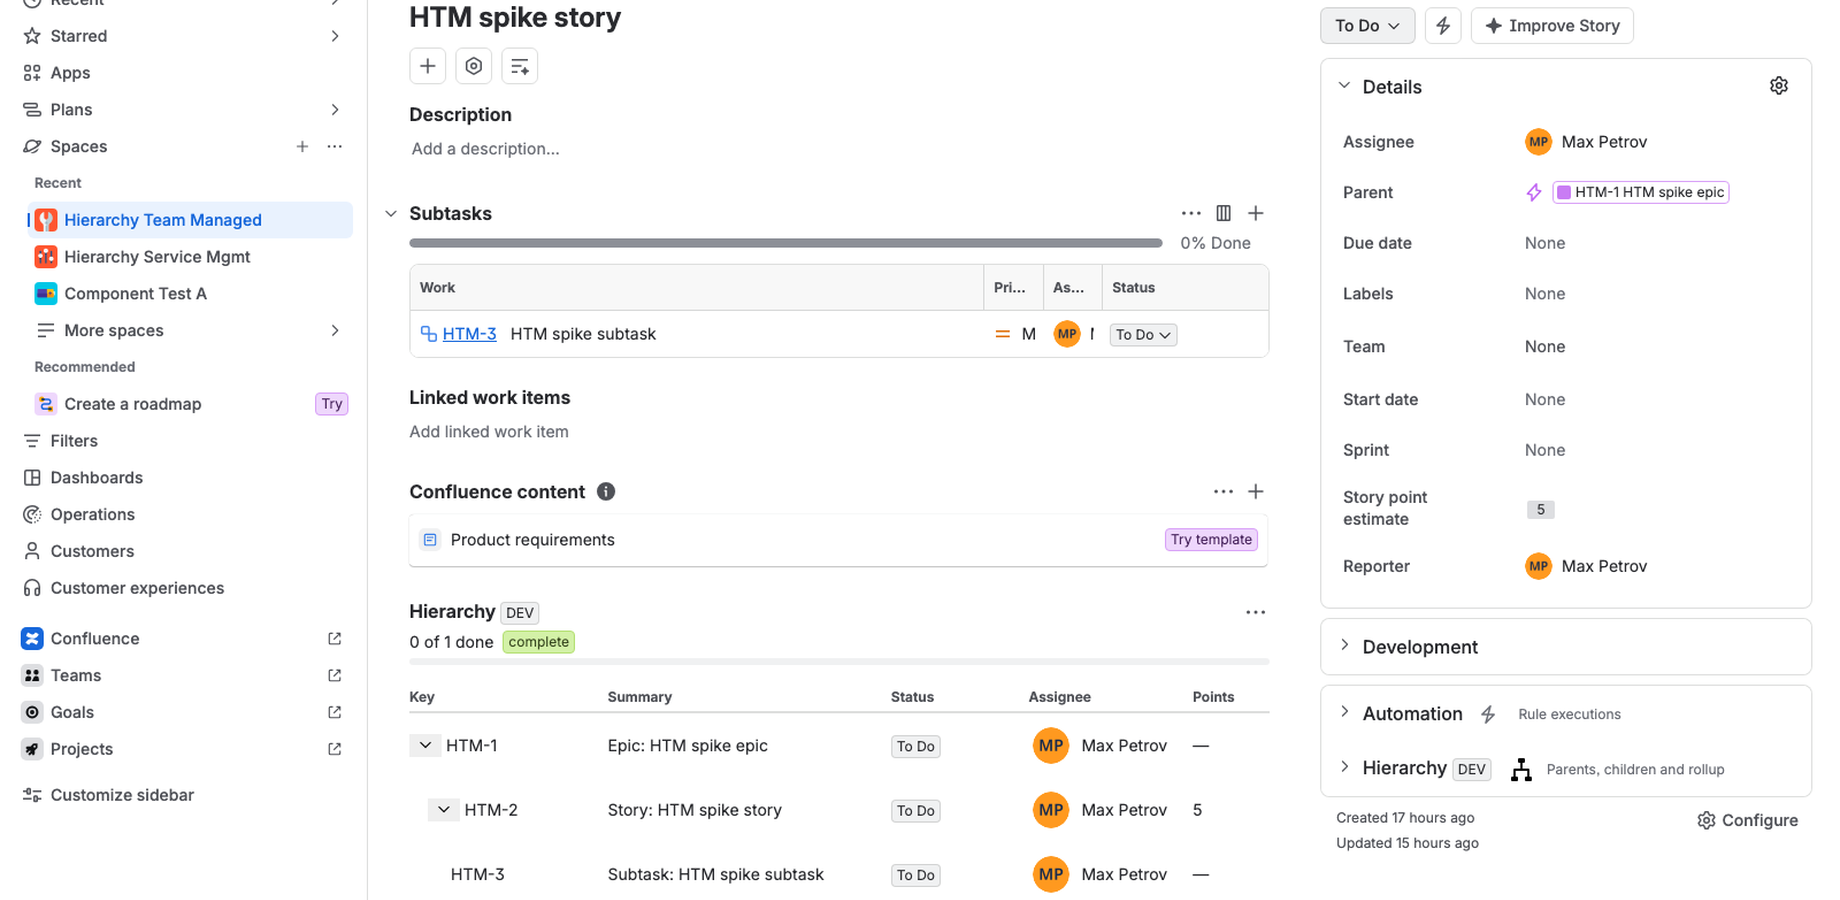The width and height of the screenshot is (1840, 900).
Task: Add Confluence content with plus icon
Action: 1256,491
